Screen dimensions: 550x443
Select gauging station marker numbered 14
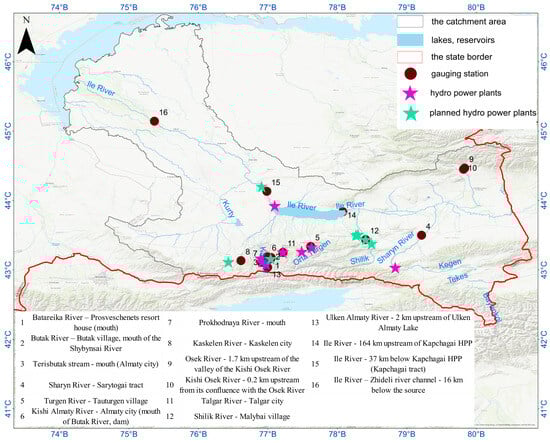343,211
